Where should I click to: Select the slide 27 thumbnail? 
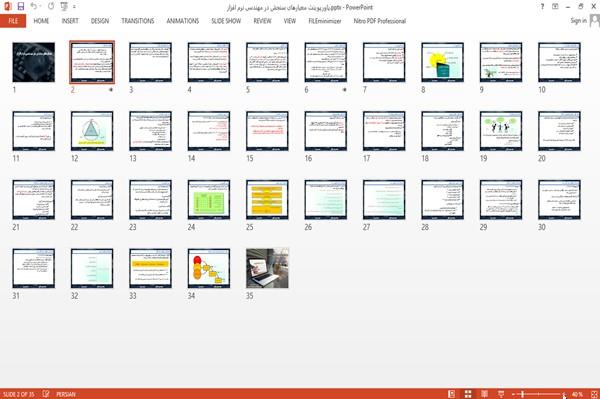(384, 200)
